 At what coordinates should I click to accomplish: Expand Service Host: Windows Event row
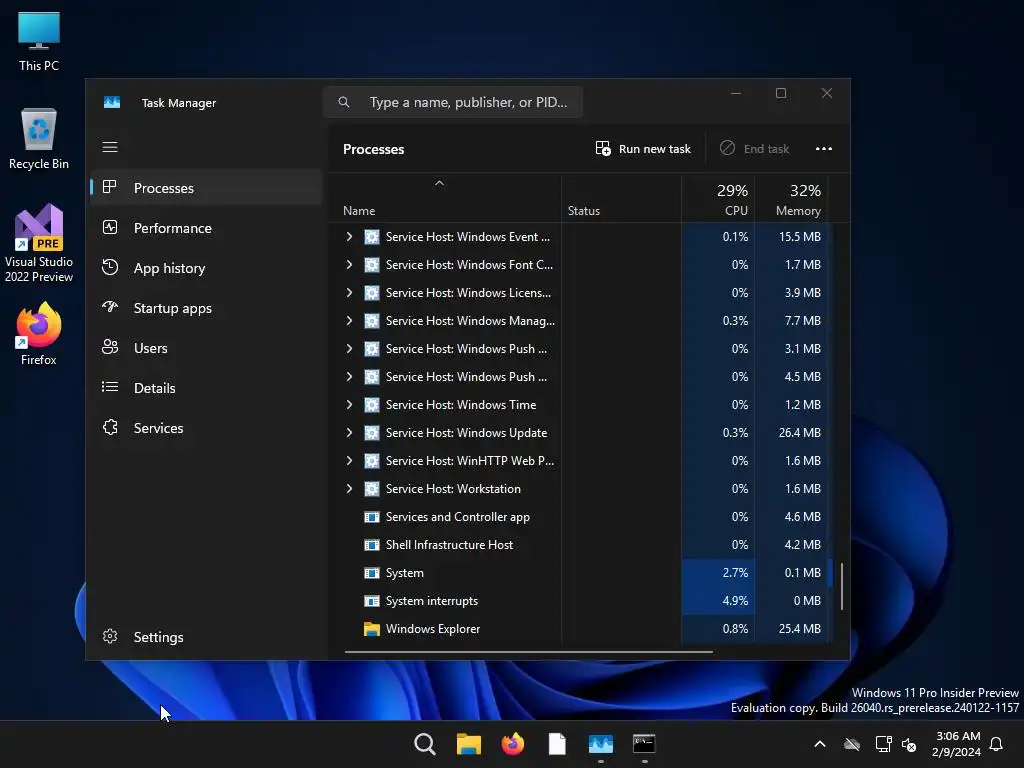point(349,236)
